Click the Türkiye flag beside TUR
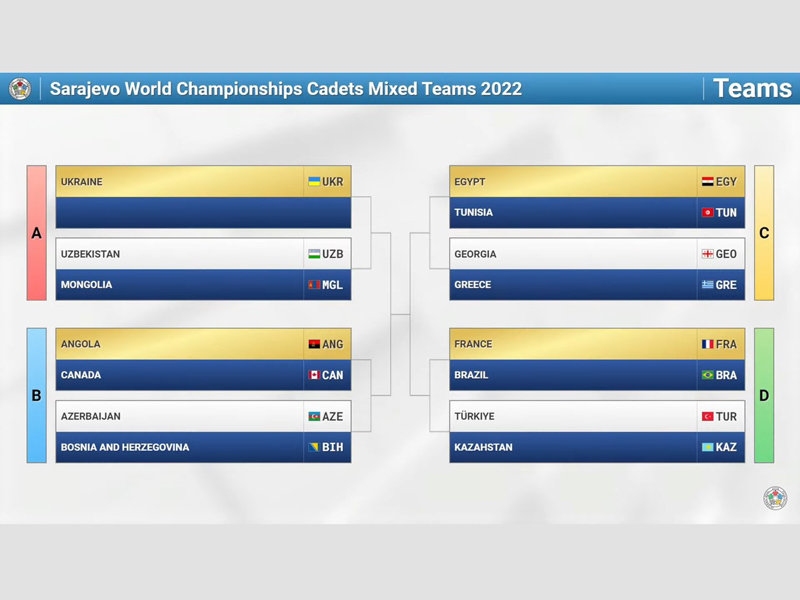The width and height of the screenshot is (800, 600). pos(708,416)
